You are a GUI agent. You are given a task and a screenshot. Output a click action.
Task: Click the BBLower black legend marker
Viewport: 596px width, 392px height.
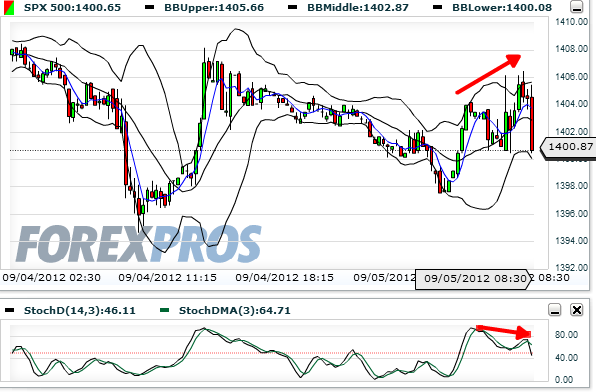437,7
